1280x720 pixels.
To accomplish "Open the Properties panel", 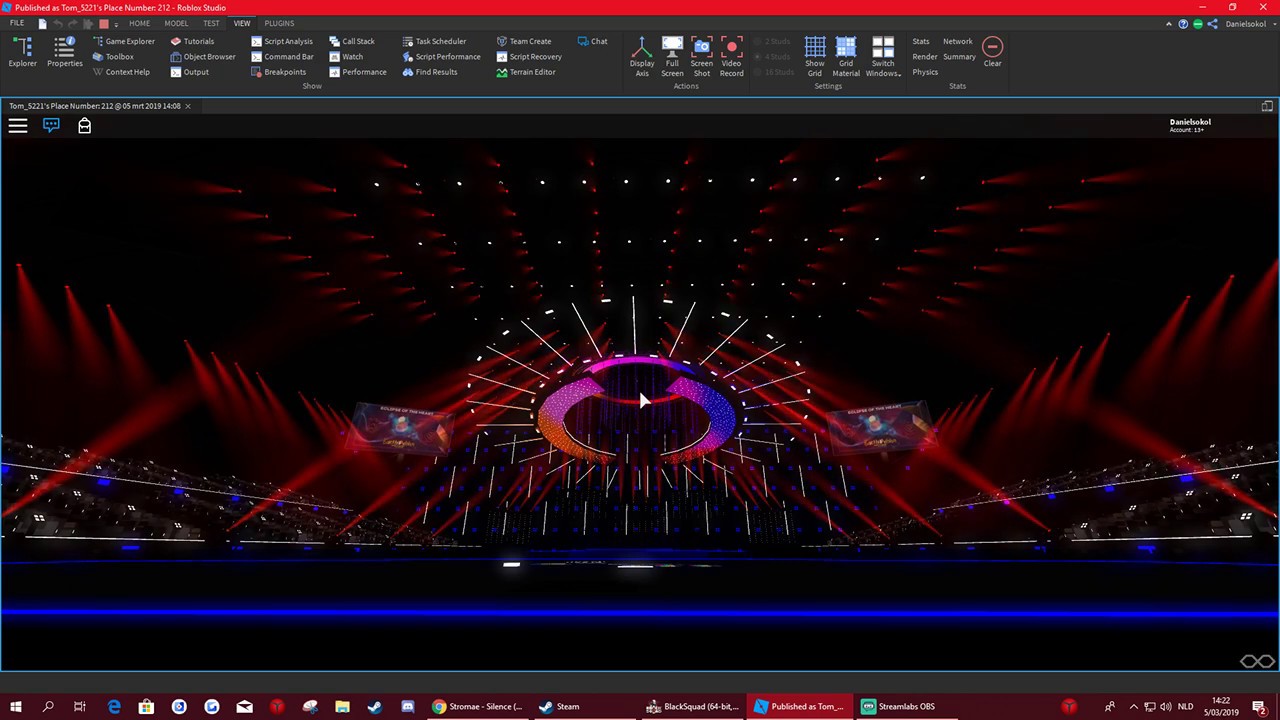I will 65,53.
